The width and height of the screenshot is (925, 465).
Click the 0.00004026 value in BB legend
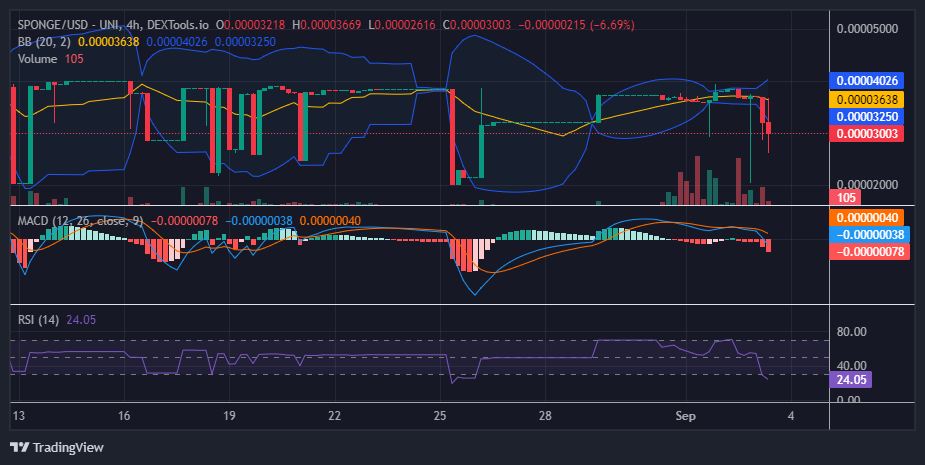(x=177, y=42)
